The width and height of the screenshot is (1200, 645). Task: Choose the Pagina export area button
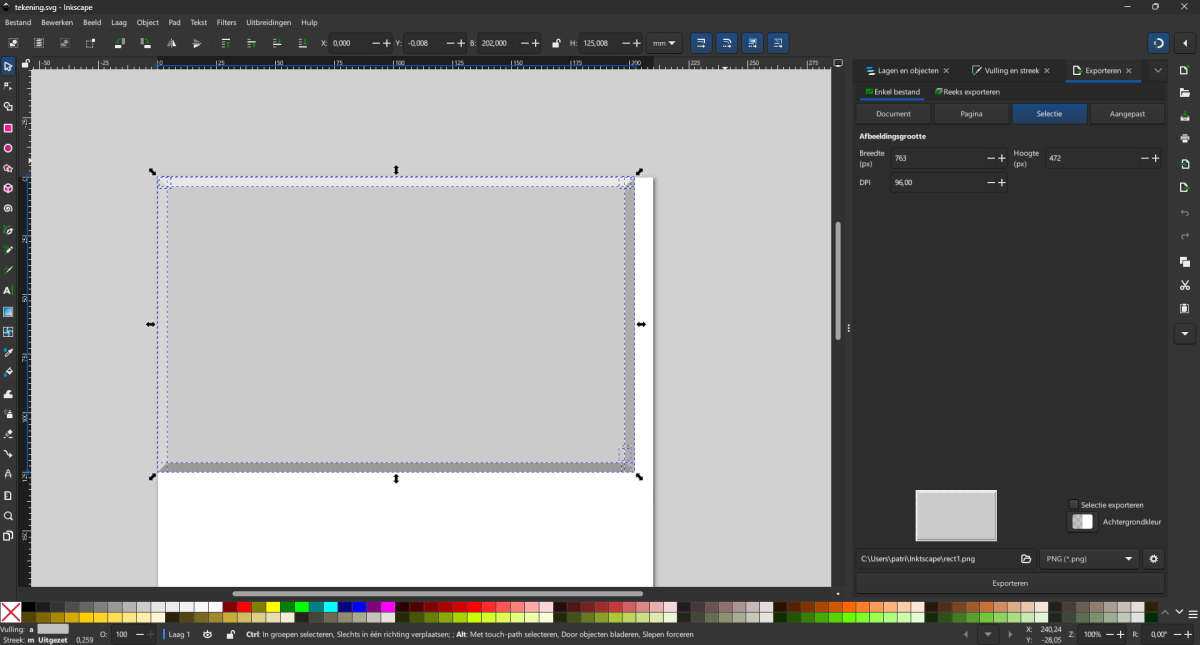point(971,114)
